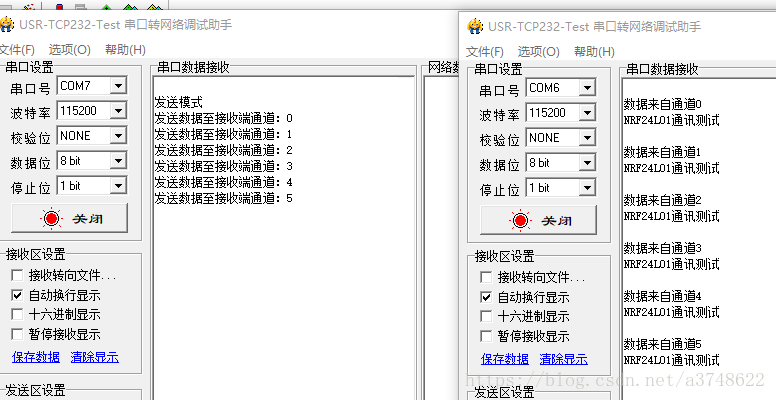This screenshot has width=776, height=400.
Task: Click 串口数据接收 group title in COM6 window
Action: pos(663,69)
